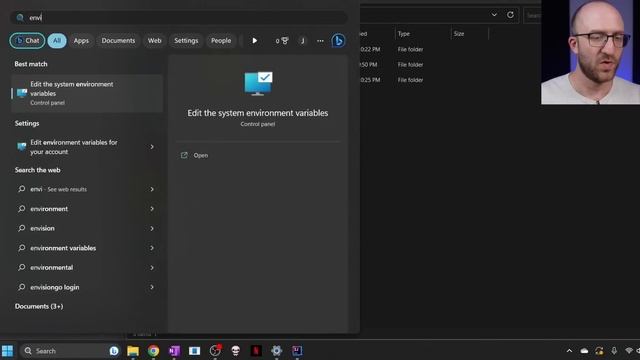The width and height of the screenshot is (640, 360).
Task: Switch to the Documents search filter
Action: point(118,40)
